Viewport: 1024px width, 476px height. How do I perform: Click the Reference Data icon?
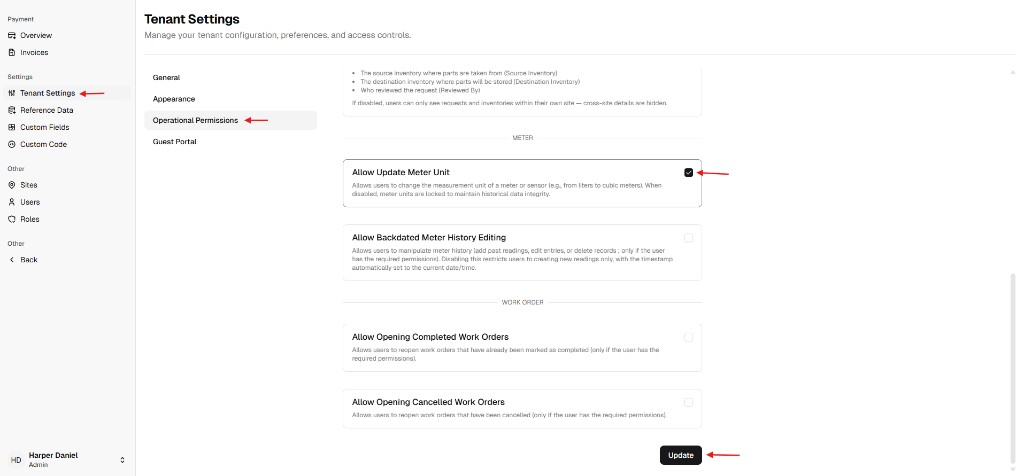click(12, 110)
